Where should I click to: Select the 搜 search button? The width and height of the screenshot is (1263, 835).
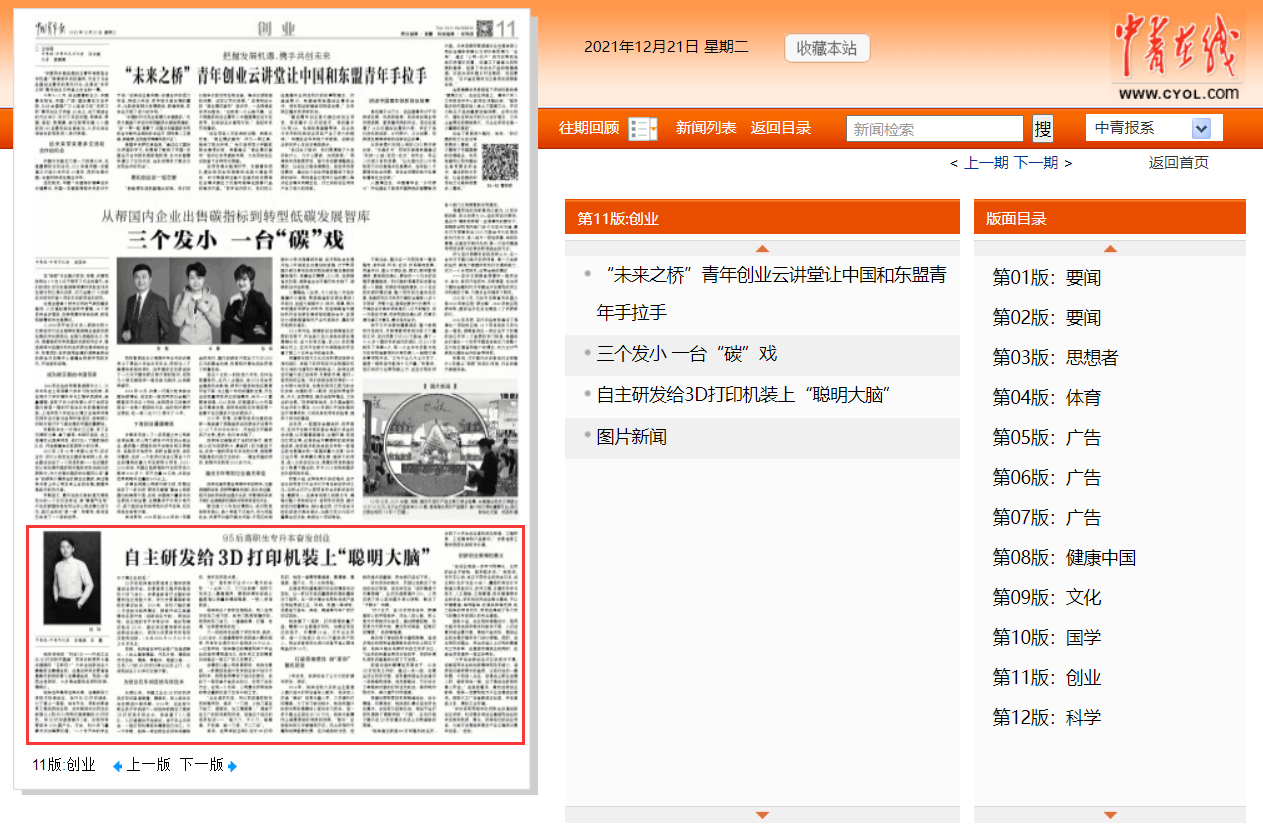point(1040,128)
